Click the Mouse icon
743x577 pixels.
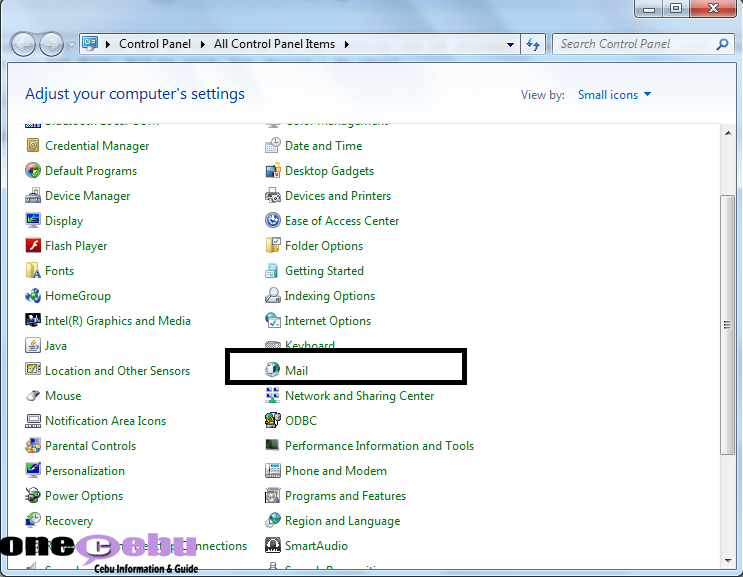point(33,396)
